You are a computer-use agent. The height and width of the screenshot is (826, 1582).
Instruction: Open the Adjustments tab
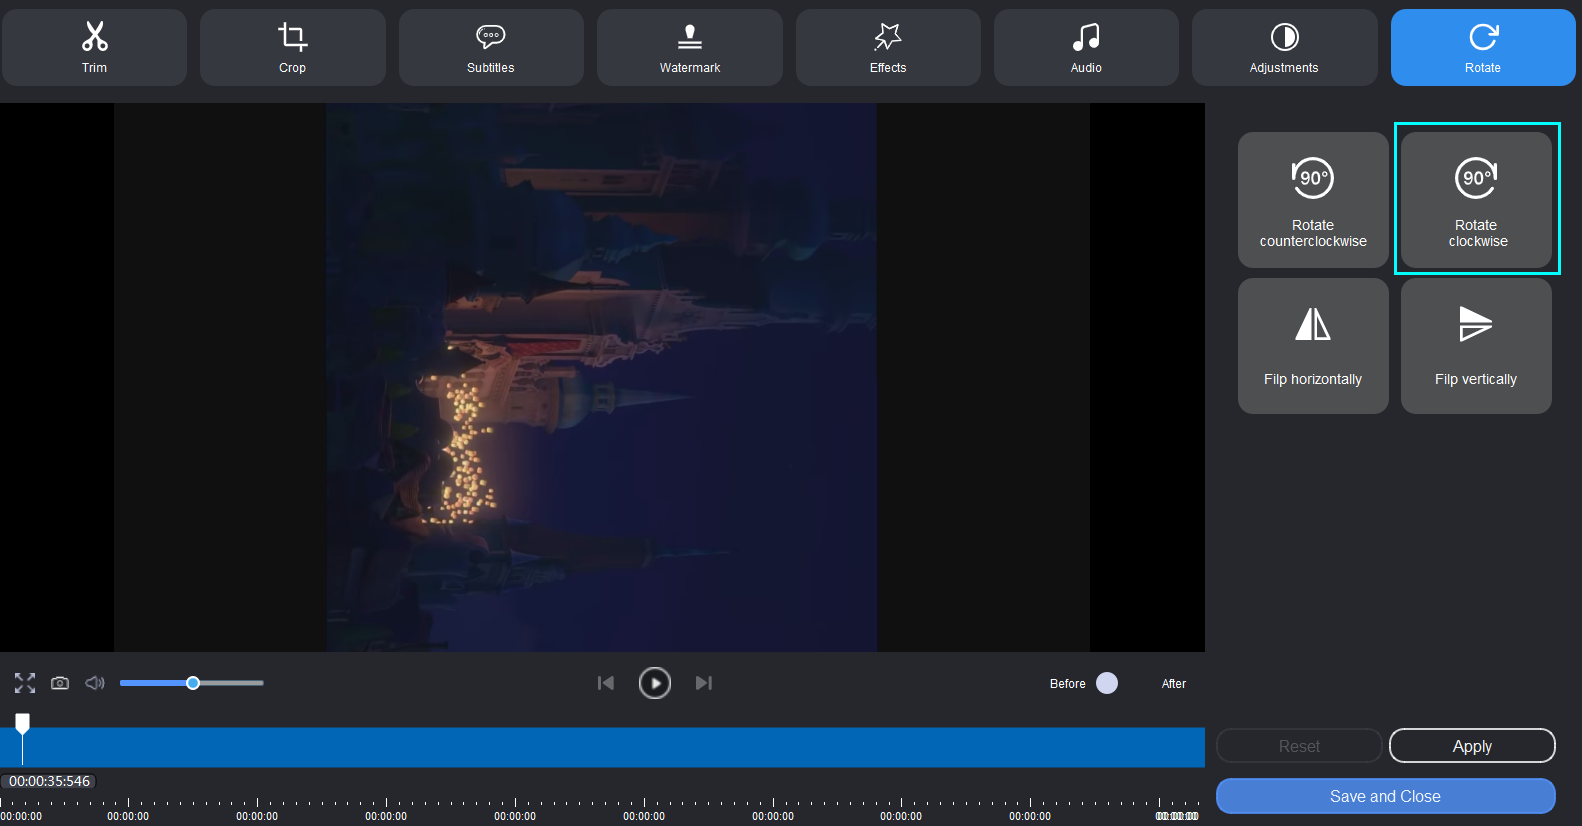(1284, 47)
